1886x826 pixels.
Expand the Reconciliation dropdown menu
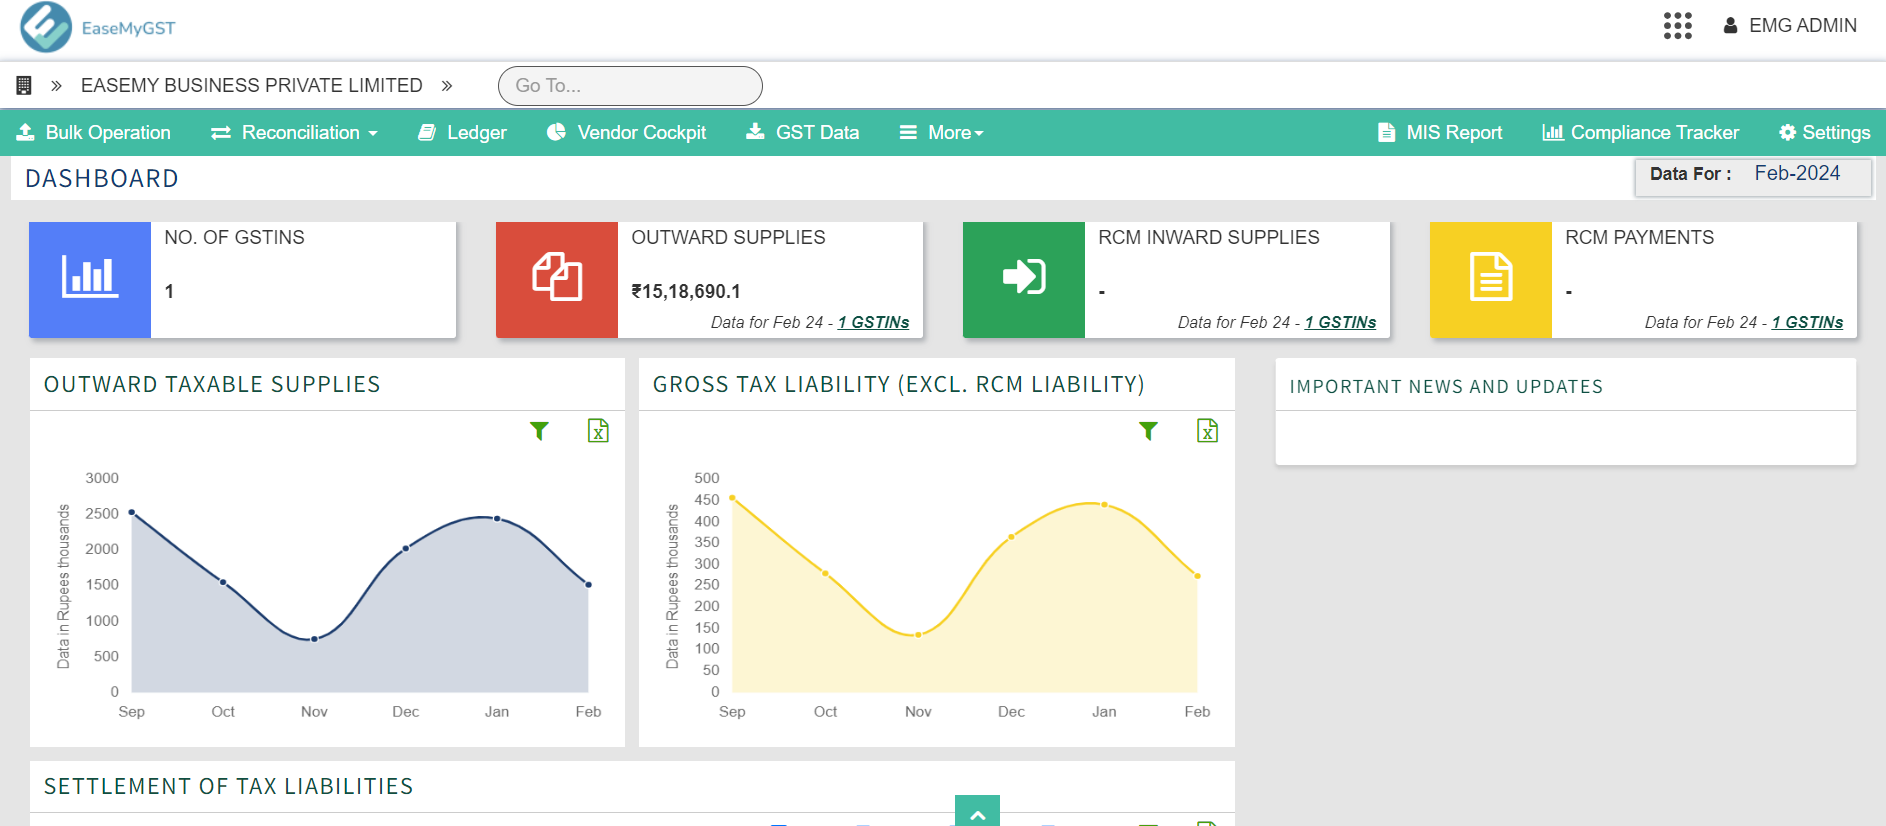click(x=295, y=132)
